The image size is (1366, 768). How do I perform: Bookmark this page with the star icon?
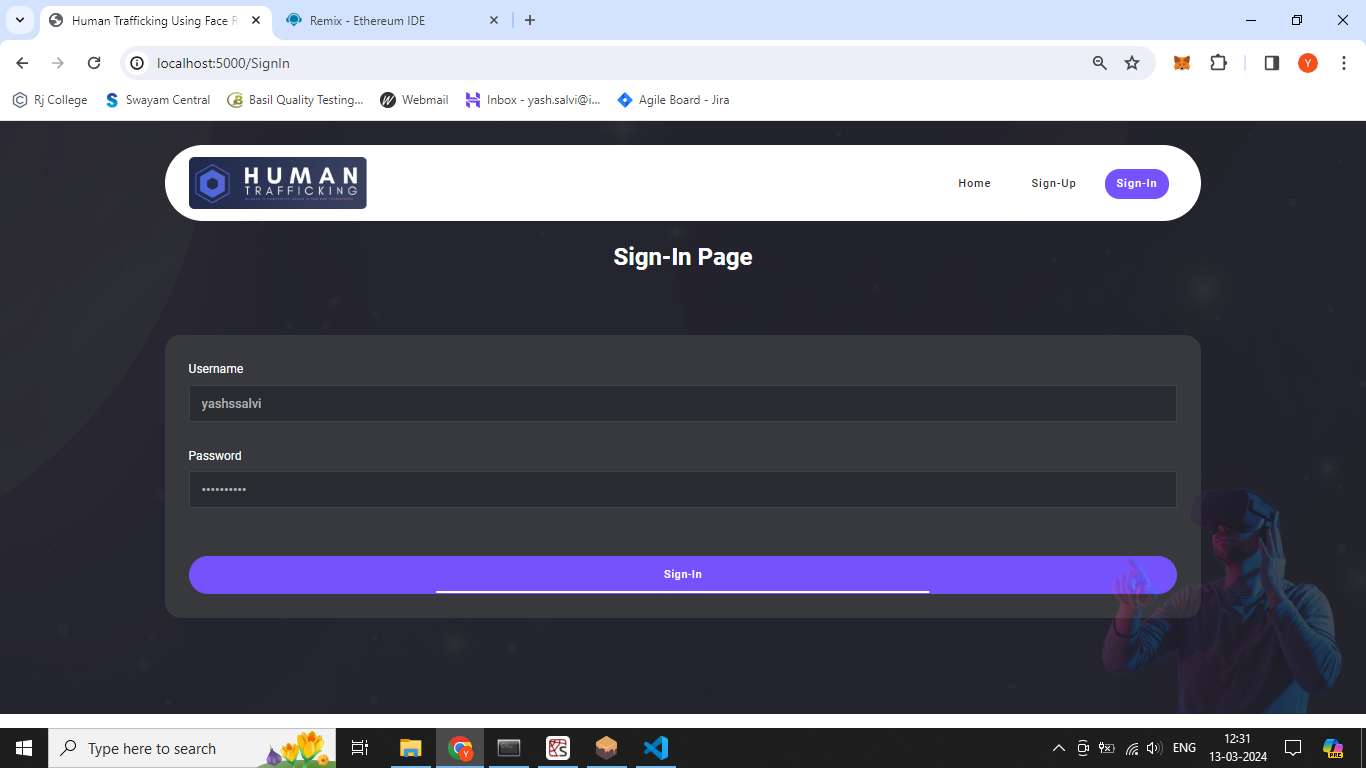pyautogui.click(x=1132, y=63)
